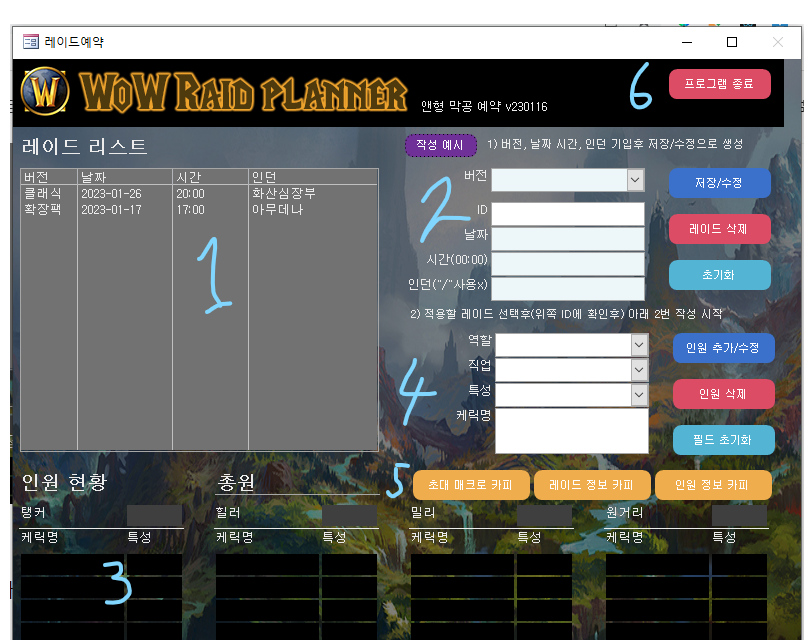Click the 화산심장부 dungeon cell

284,194
